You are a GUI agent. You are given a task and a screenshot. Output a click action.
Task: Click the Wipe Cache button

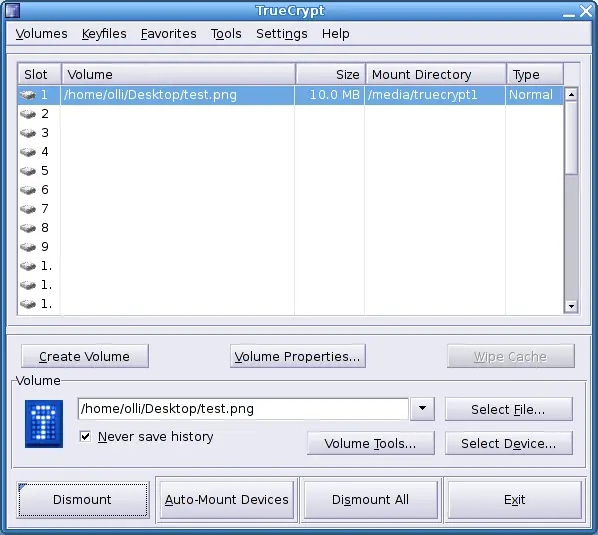511,356
